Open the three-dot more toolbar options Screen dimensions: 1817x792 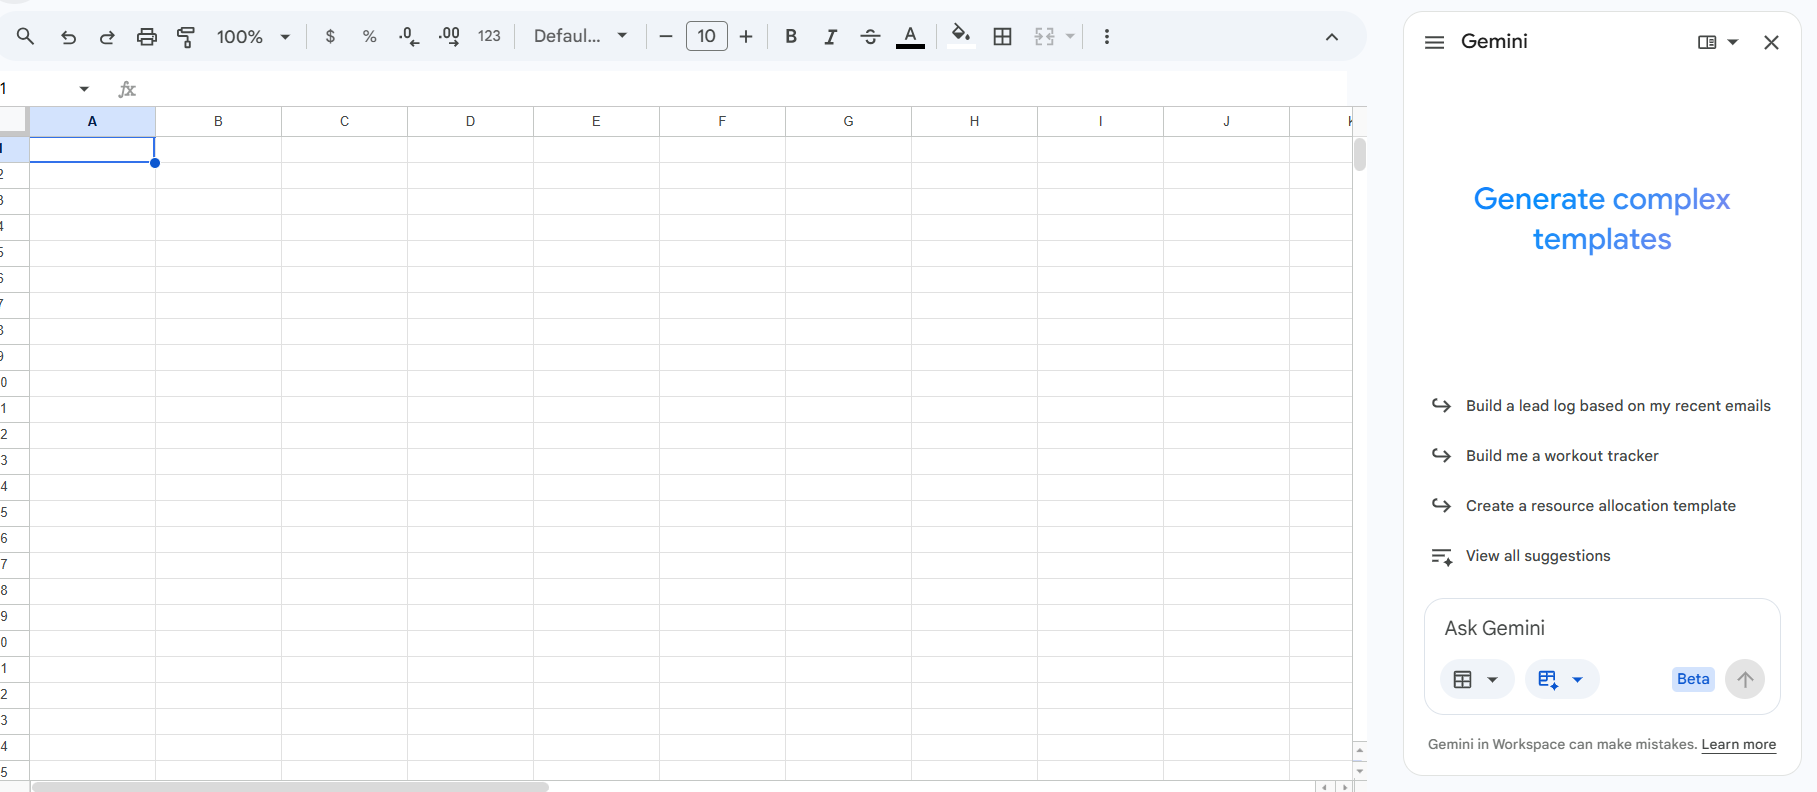(x=1106, y=37)
